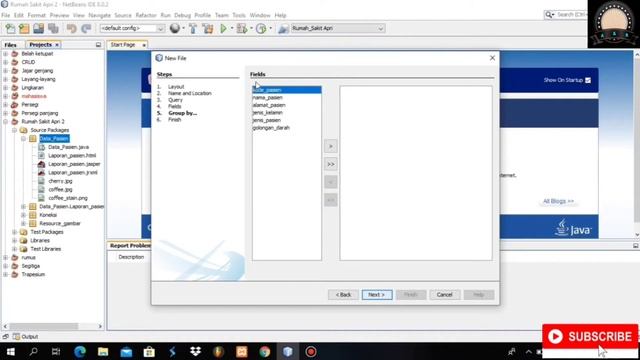640x360 pixels.
Task: Select nama_pasien in the fields list
Action: (287, 98)
